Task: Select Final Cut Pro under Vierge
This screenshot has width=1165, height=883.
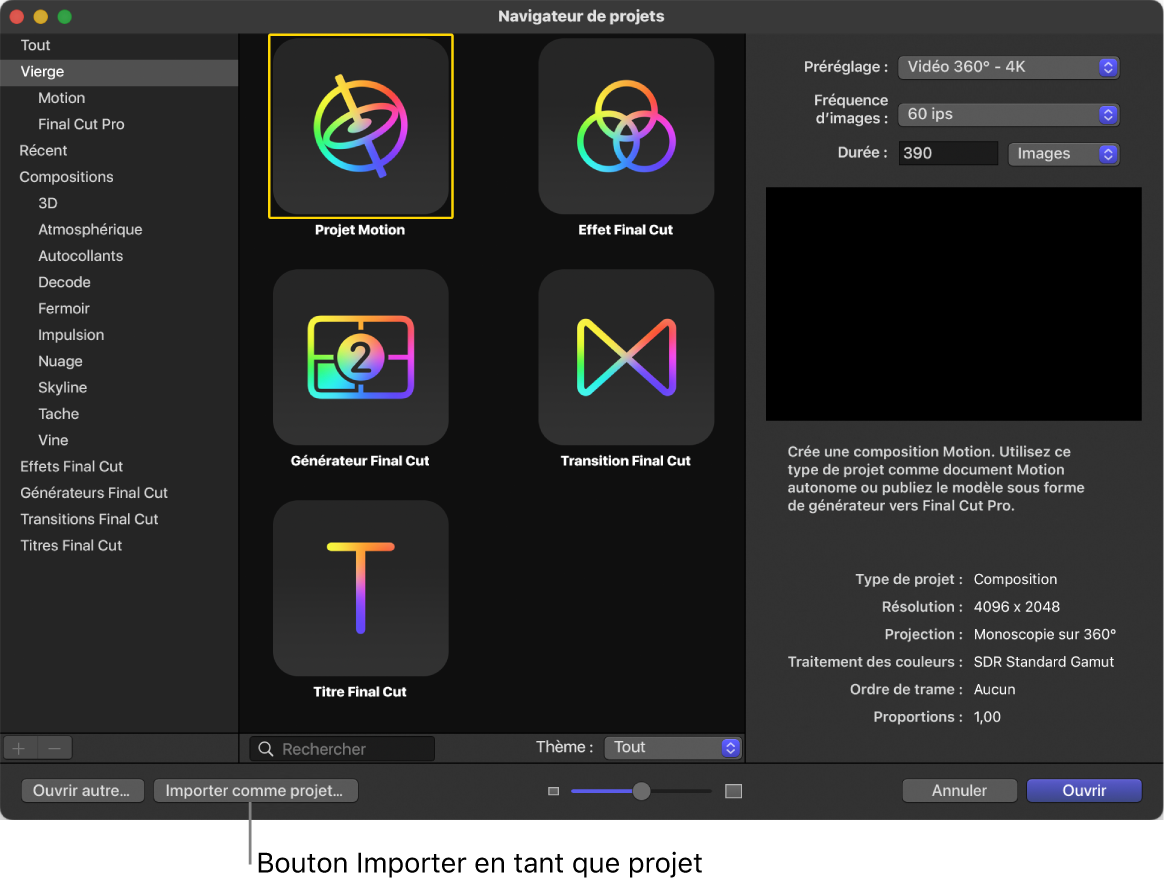Action: coord(119,124)
